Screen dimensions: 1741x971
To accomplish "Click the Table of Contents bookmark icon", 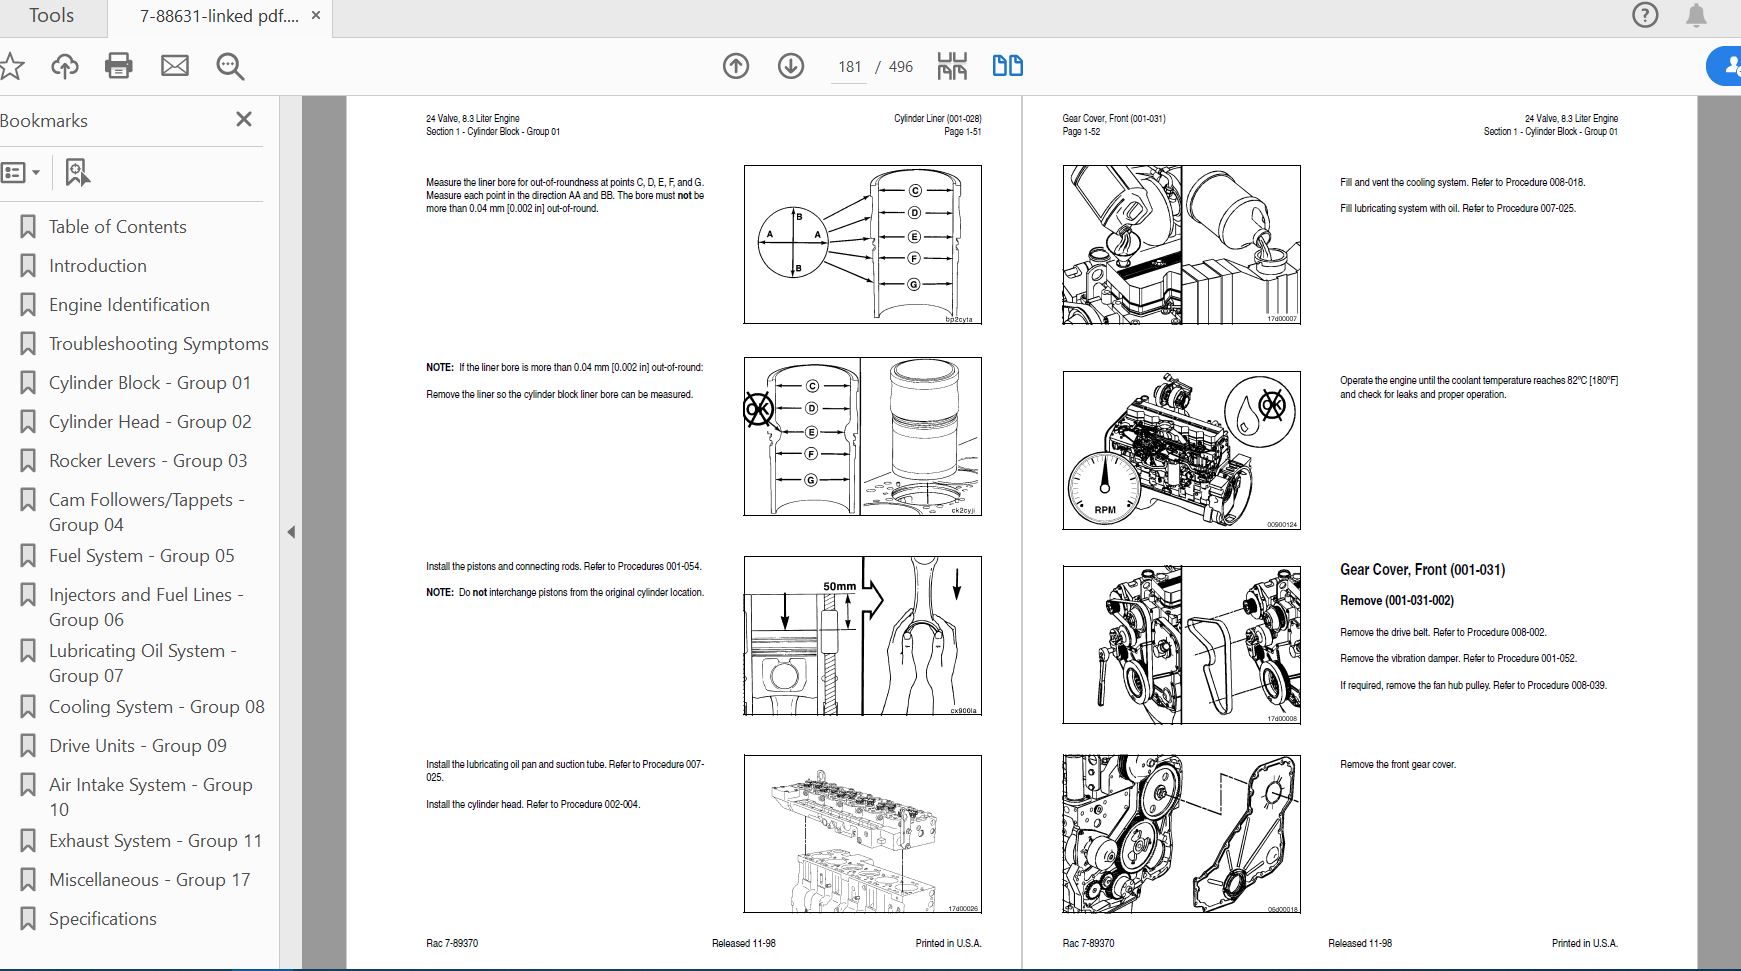I will (x=28, y=227).
